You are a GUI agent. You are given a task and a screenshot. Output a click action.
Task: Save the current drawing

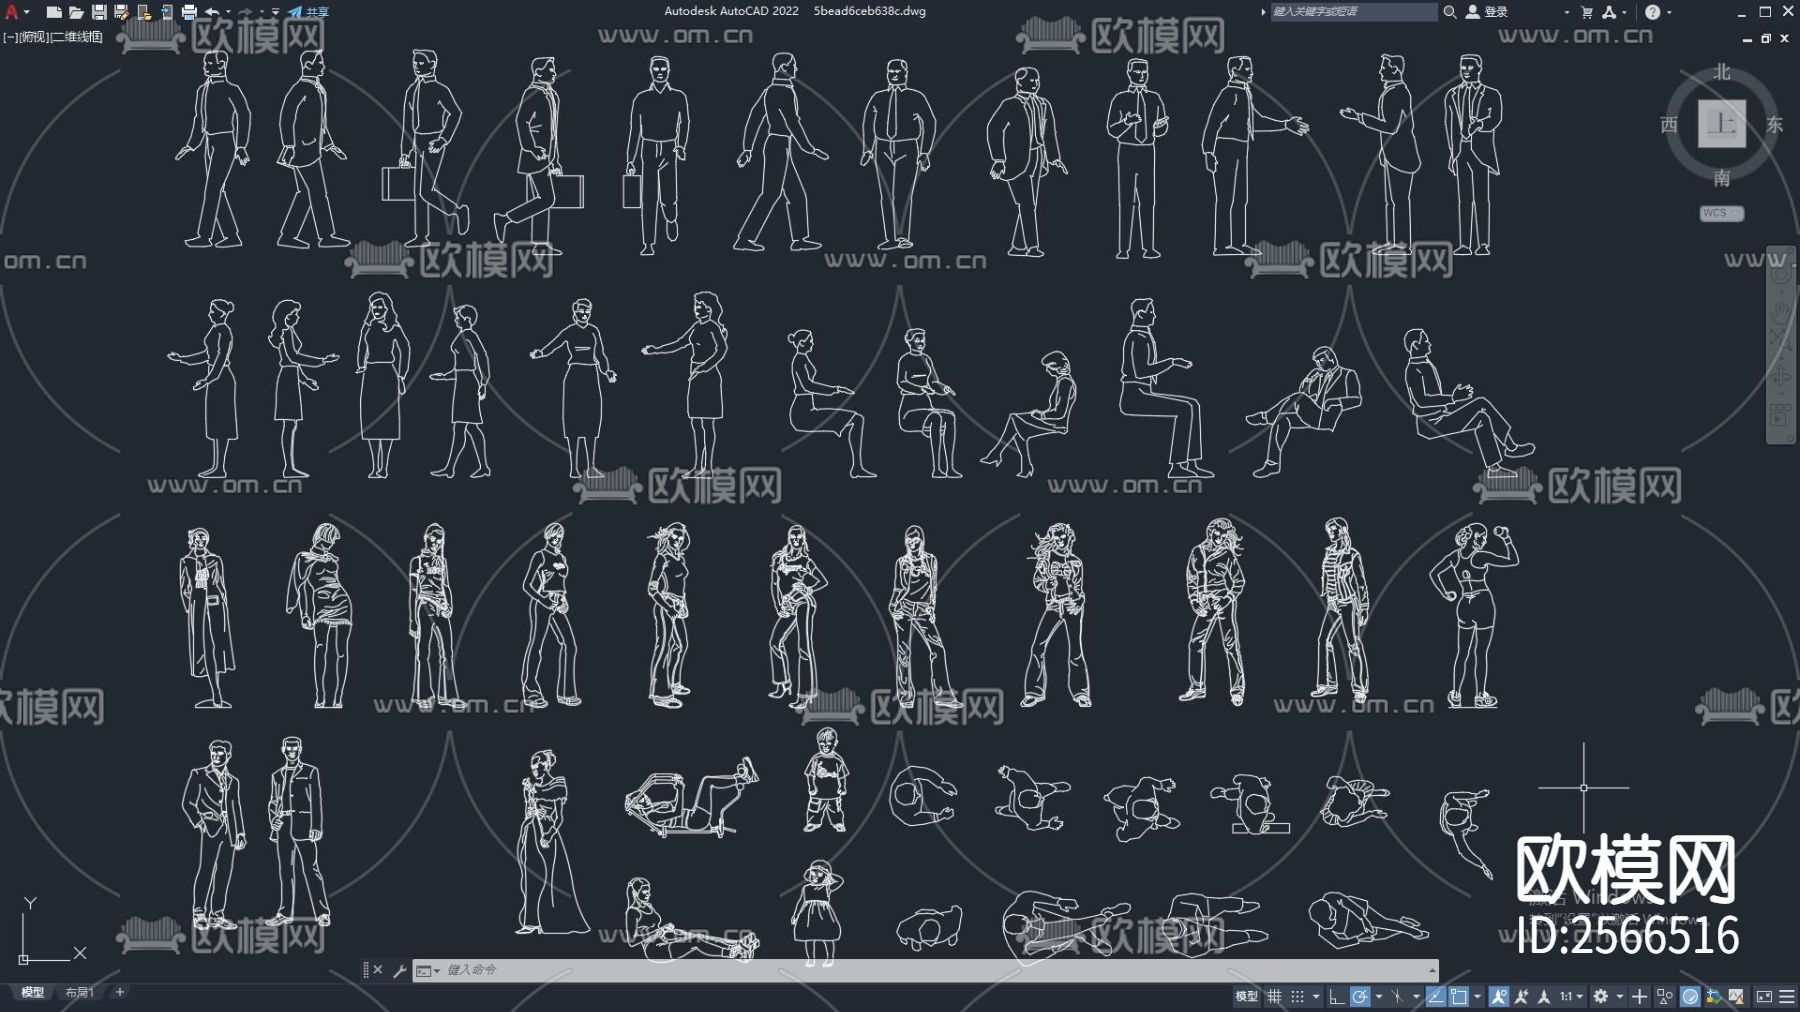[99, 12]
